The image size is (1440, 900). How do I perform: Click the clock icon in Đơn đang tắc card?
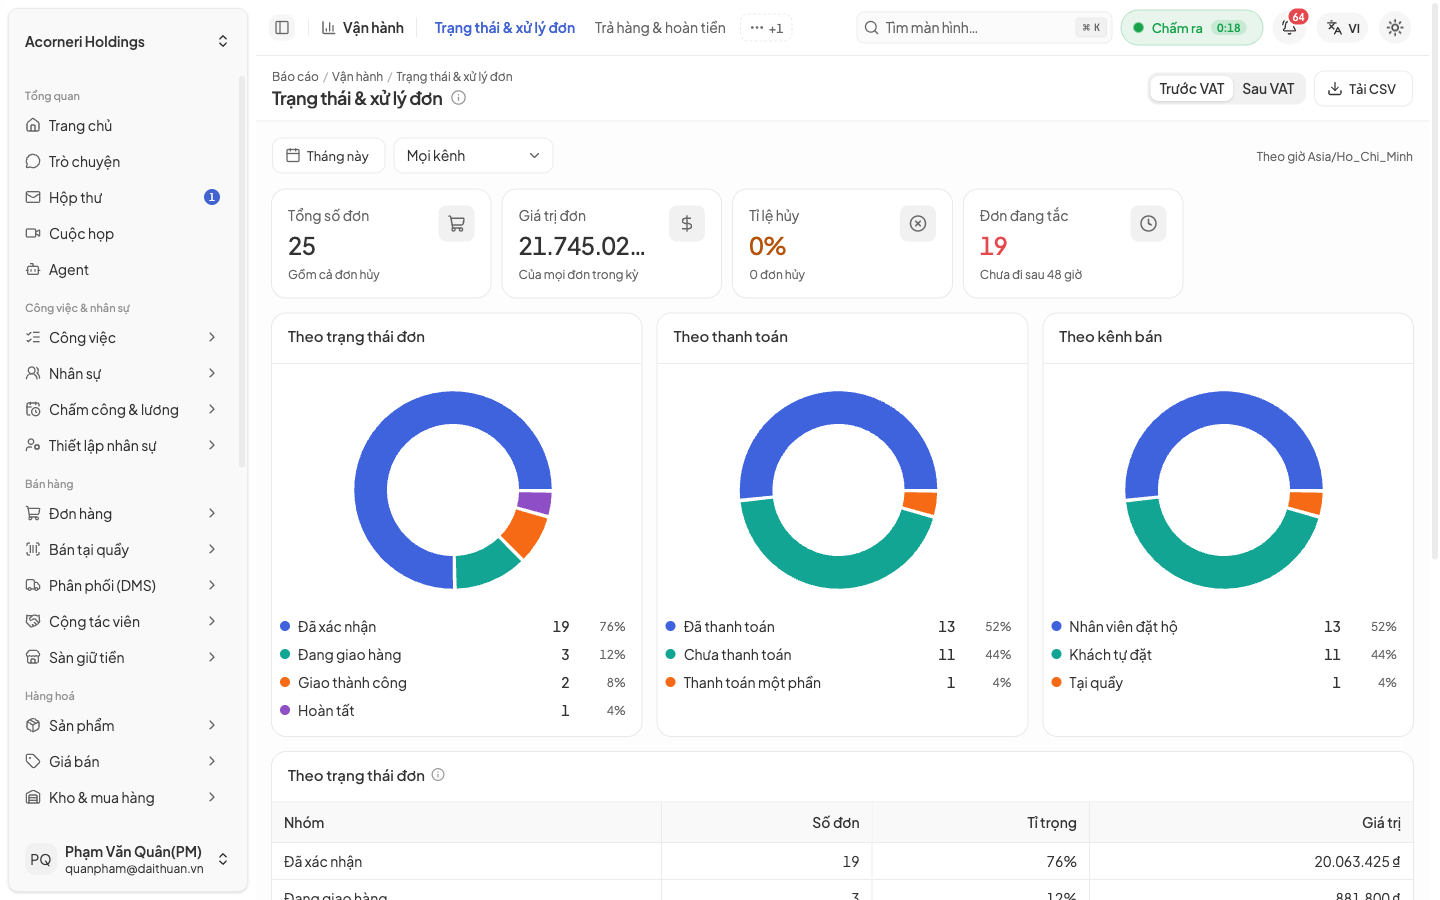[1148, 224]
